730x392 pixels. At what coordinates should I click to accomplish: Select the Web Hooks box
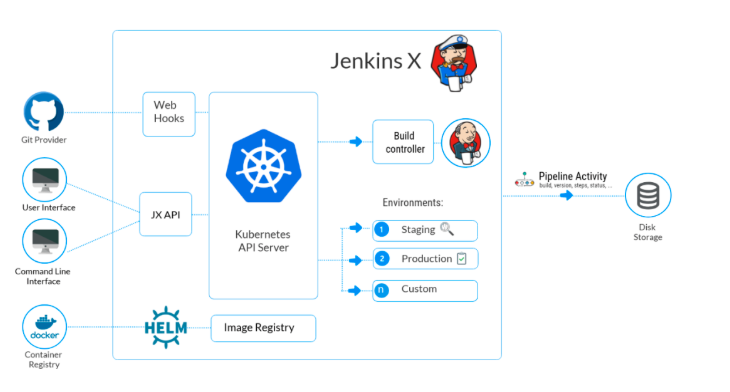pos(169,114)
